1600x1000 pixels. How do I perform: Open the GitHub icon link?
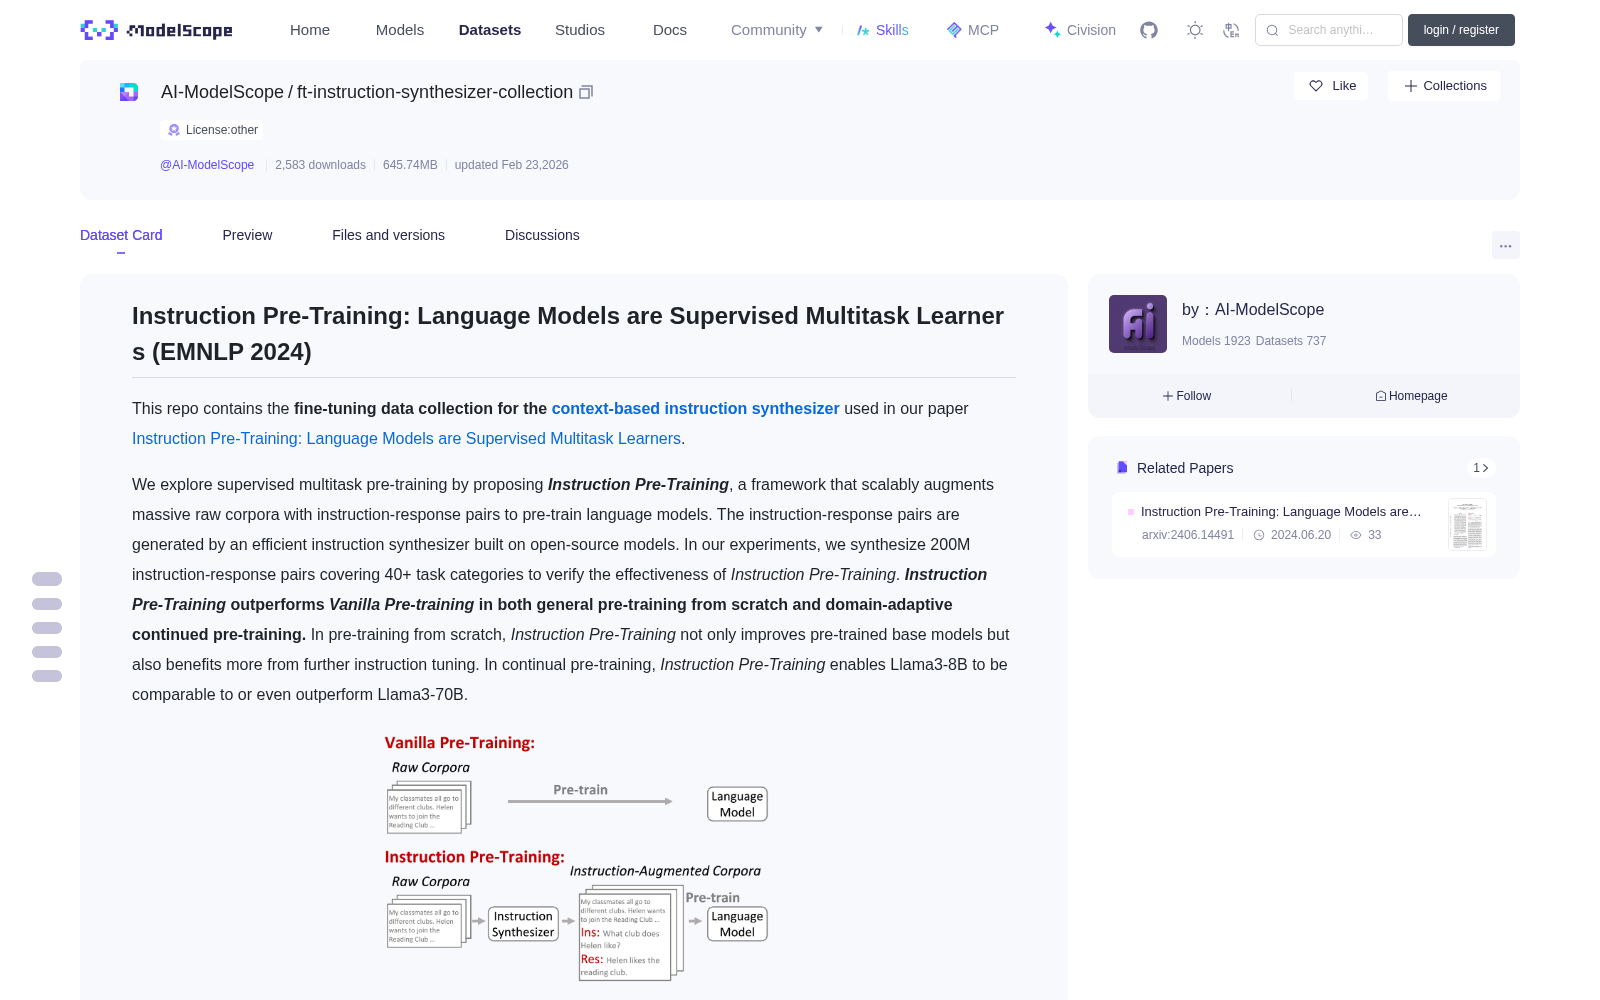tap(1149, 30)
